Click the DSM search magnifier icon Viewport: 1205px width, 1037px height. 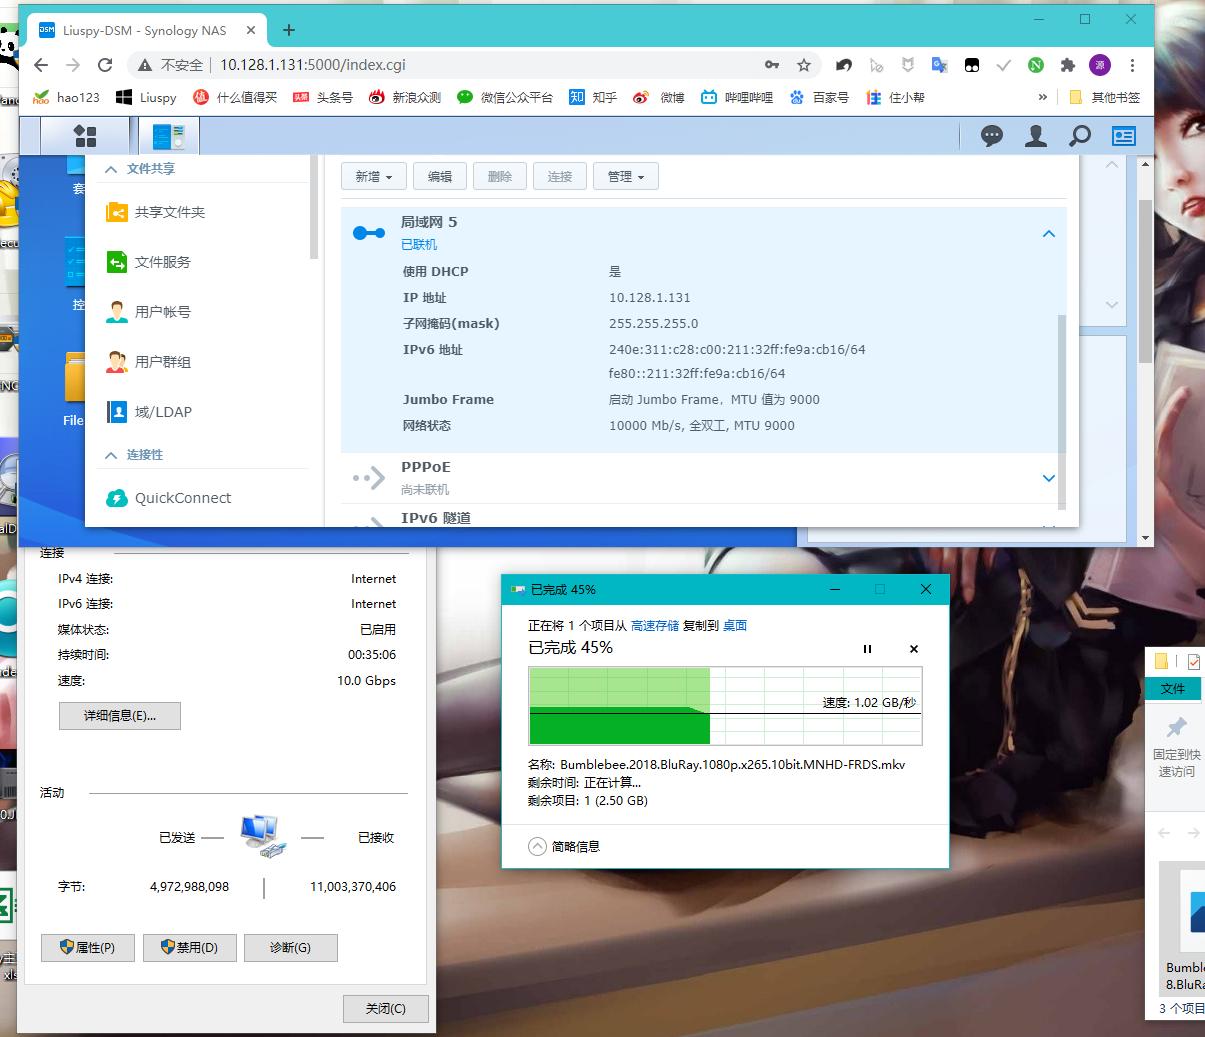point(1080,136)
